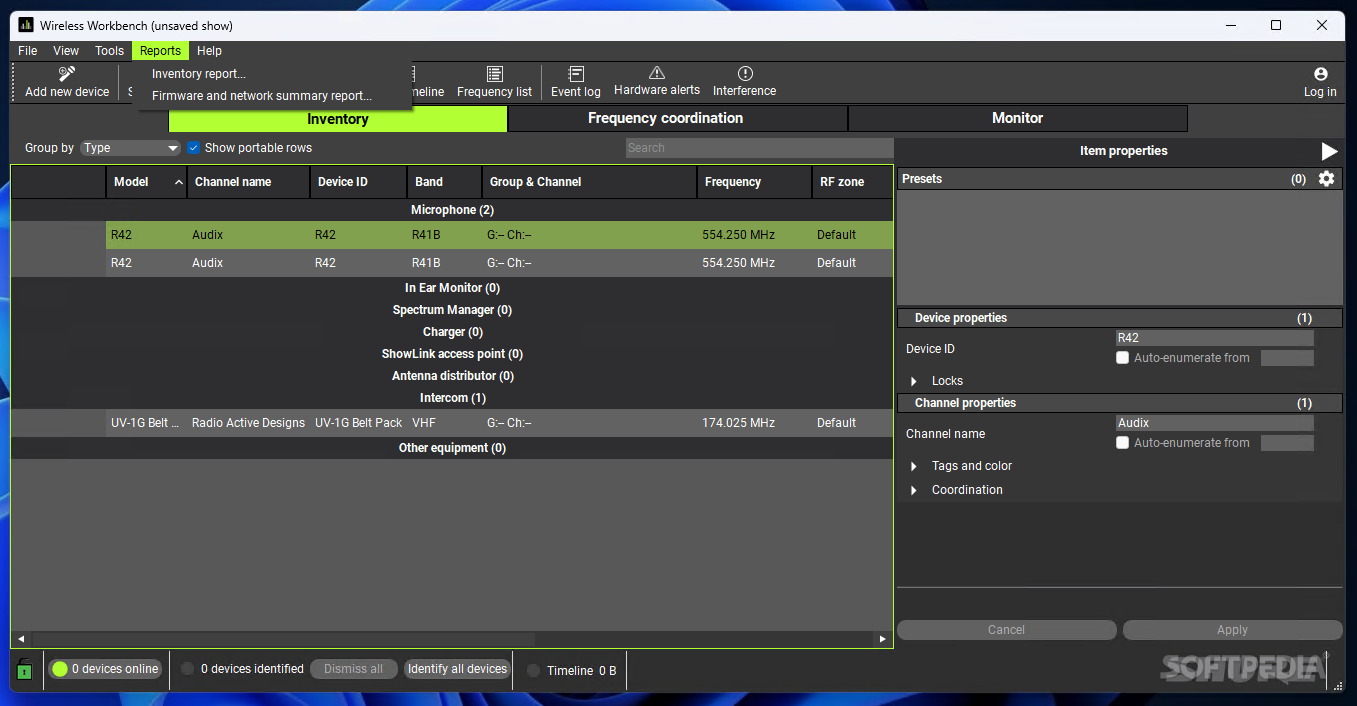The width and height of the screenshot is (1357, 706).
Task: Click the Apply button
Action: coord(1232,630)
